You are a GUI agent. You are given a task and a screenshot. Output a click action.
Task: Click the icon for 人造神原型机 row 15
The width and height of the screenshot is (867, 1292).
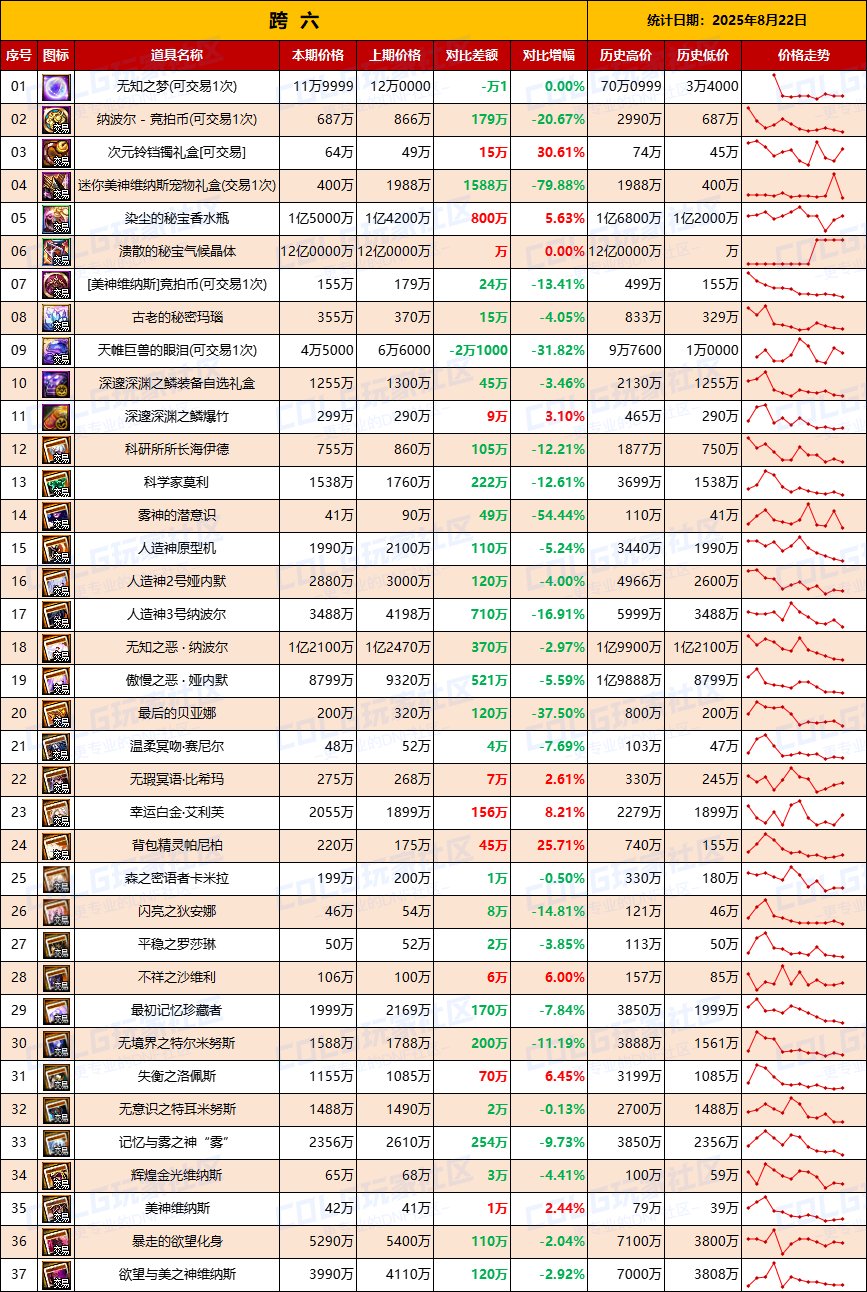[56, 549]
